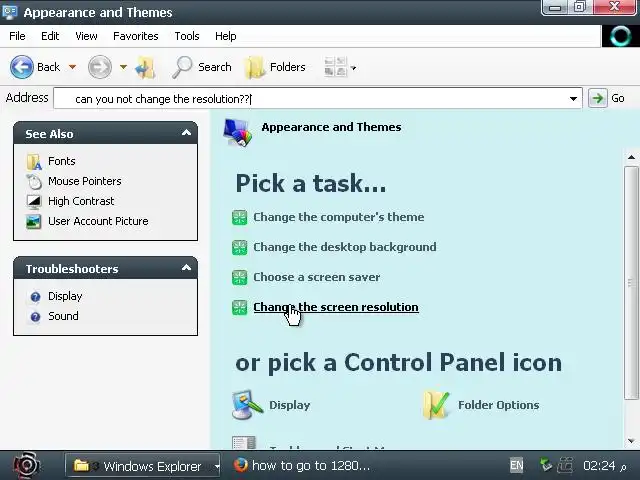The height and width of the screenshot is (480, 640).
Task: Click the Display text label
Action: click(289, 405)
